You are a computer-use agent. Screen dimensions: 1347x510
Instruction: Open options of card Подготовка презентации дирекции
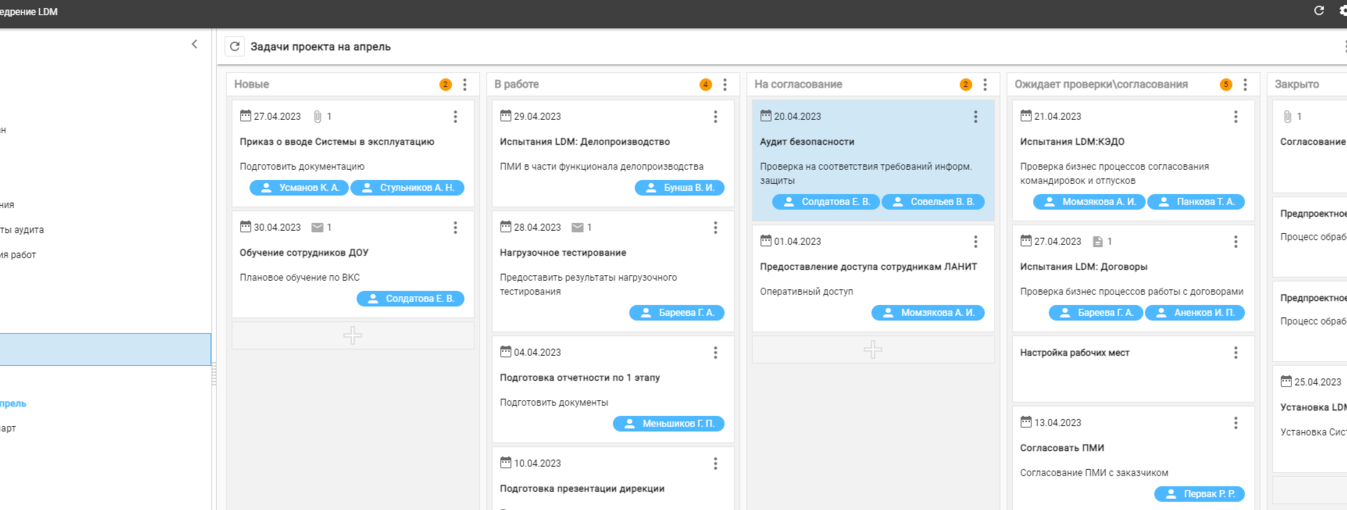(x=715, y=464)
